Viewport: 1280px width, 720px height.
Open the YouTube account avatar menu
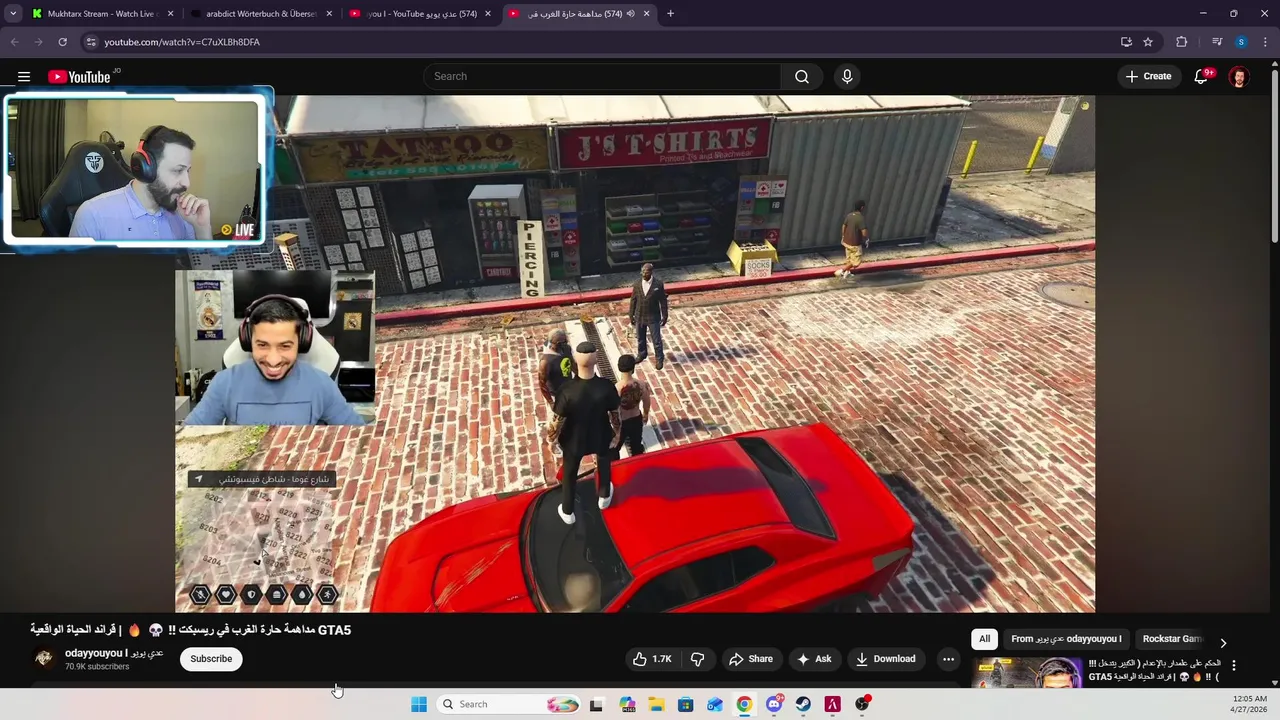pos(1239,77)
